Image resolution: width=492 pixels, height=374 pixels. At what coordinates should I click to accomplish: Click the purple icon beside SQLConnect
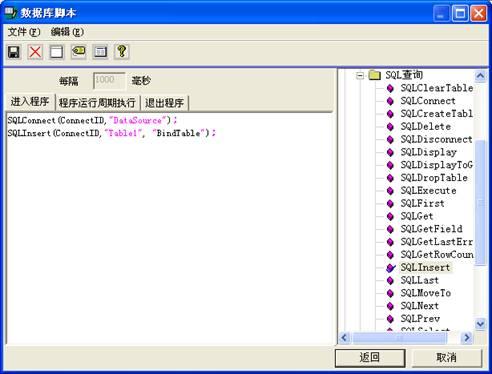(390, 101)
